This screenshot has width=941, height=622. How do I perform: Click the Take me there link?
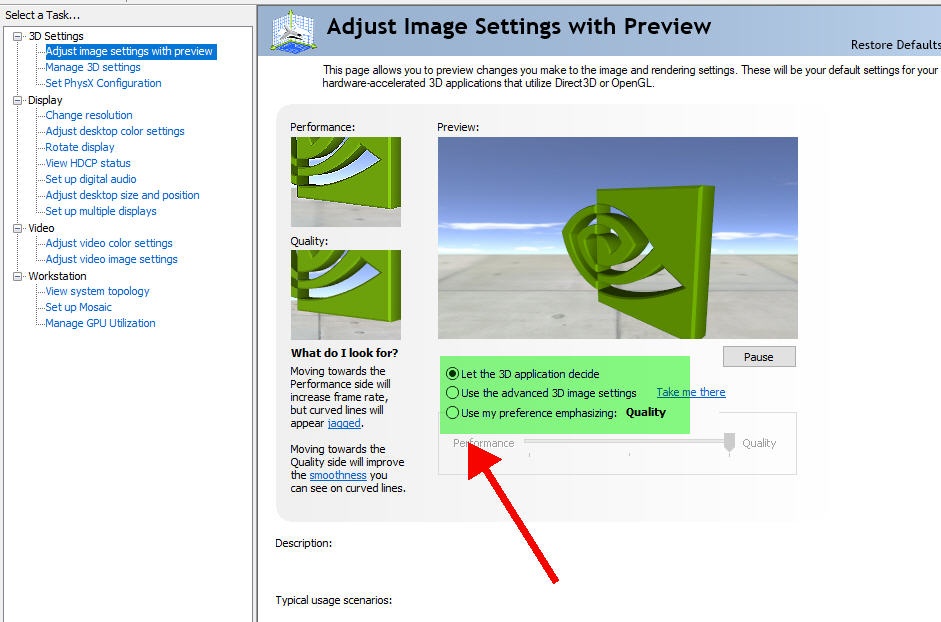point(691,392)
